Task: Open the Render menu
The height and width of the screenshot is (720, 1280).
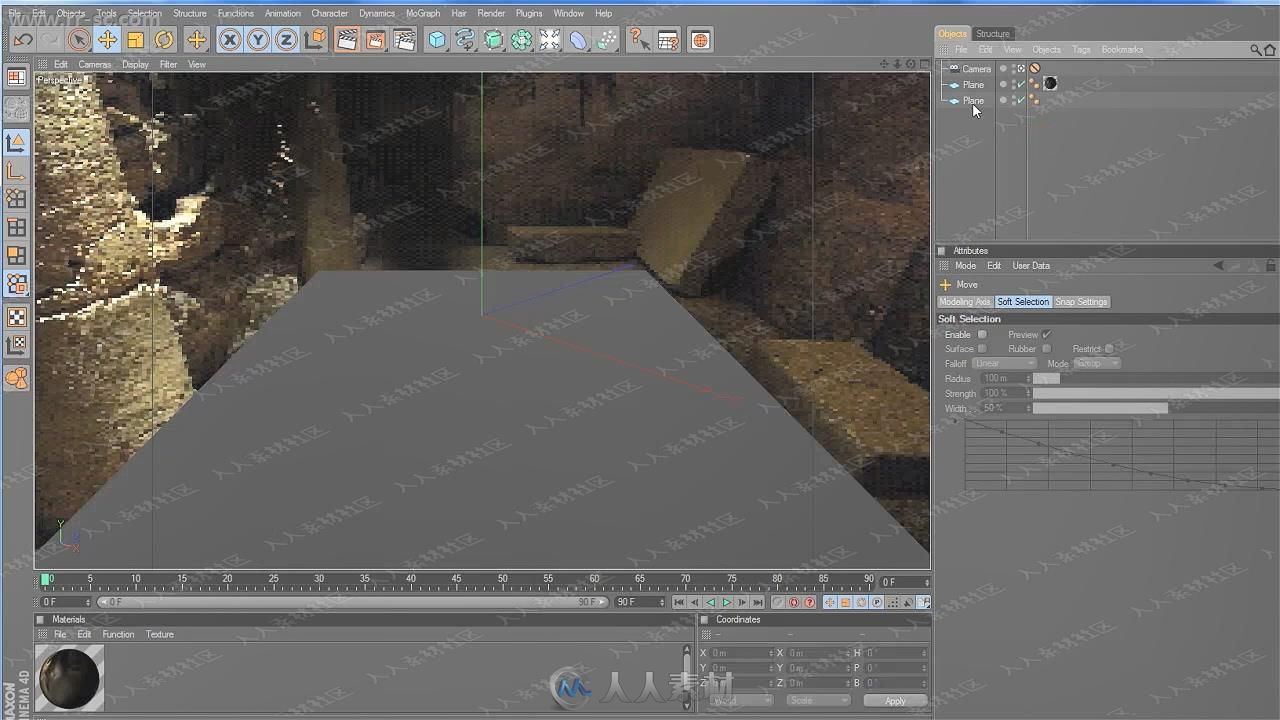Action: click(491, 13)
